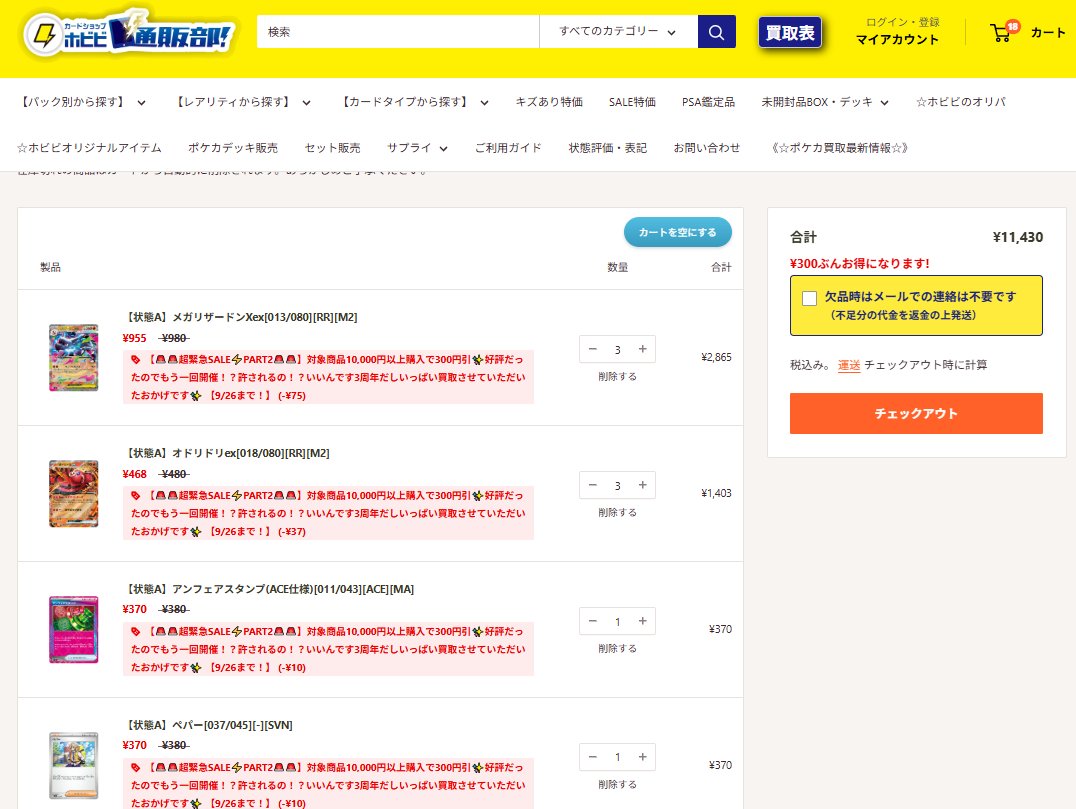1076x809 pixels.
Task: Increase quantity of オドリドリex
Action: click(x=643, y=485)
